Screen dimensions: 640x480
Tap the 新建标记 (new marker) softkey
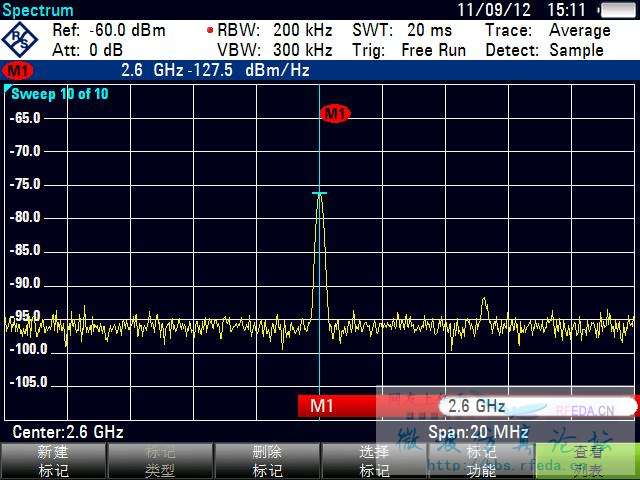53,461
